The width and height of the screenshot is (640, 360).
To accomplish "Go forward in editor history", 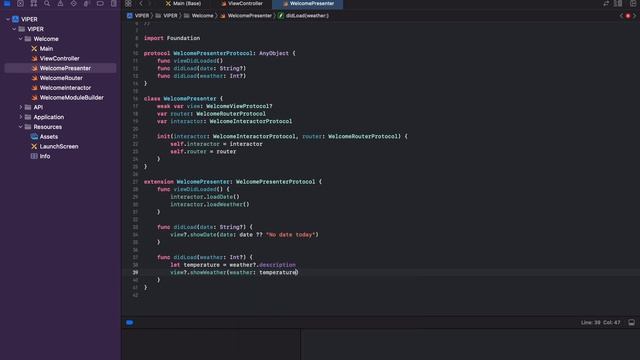I will pos(150,3).
